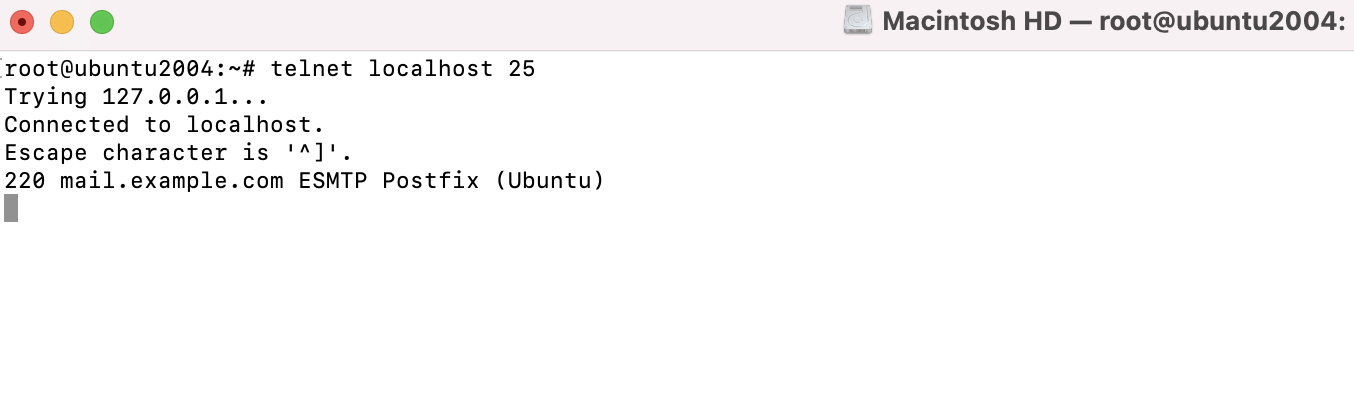This screenshot has height=398, width=1354.
Task: Click the word "telnet" in the command
Action: pos(313,69)
